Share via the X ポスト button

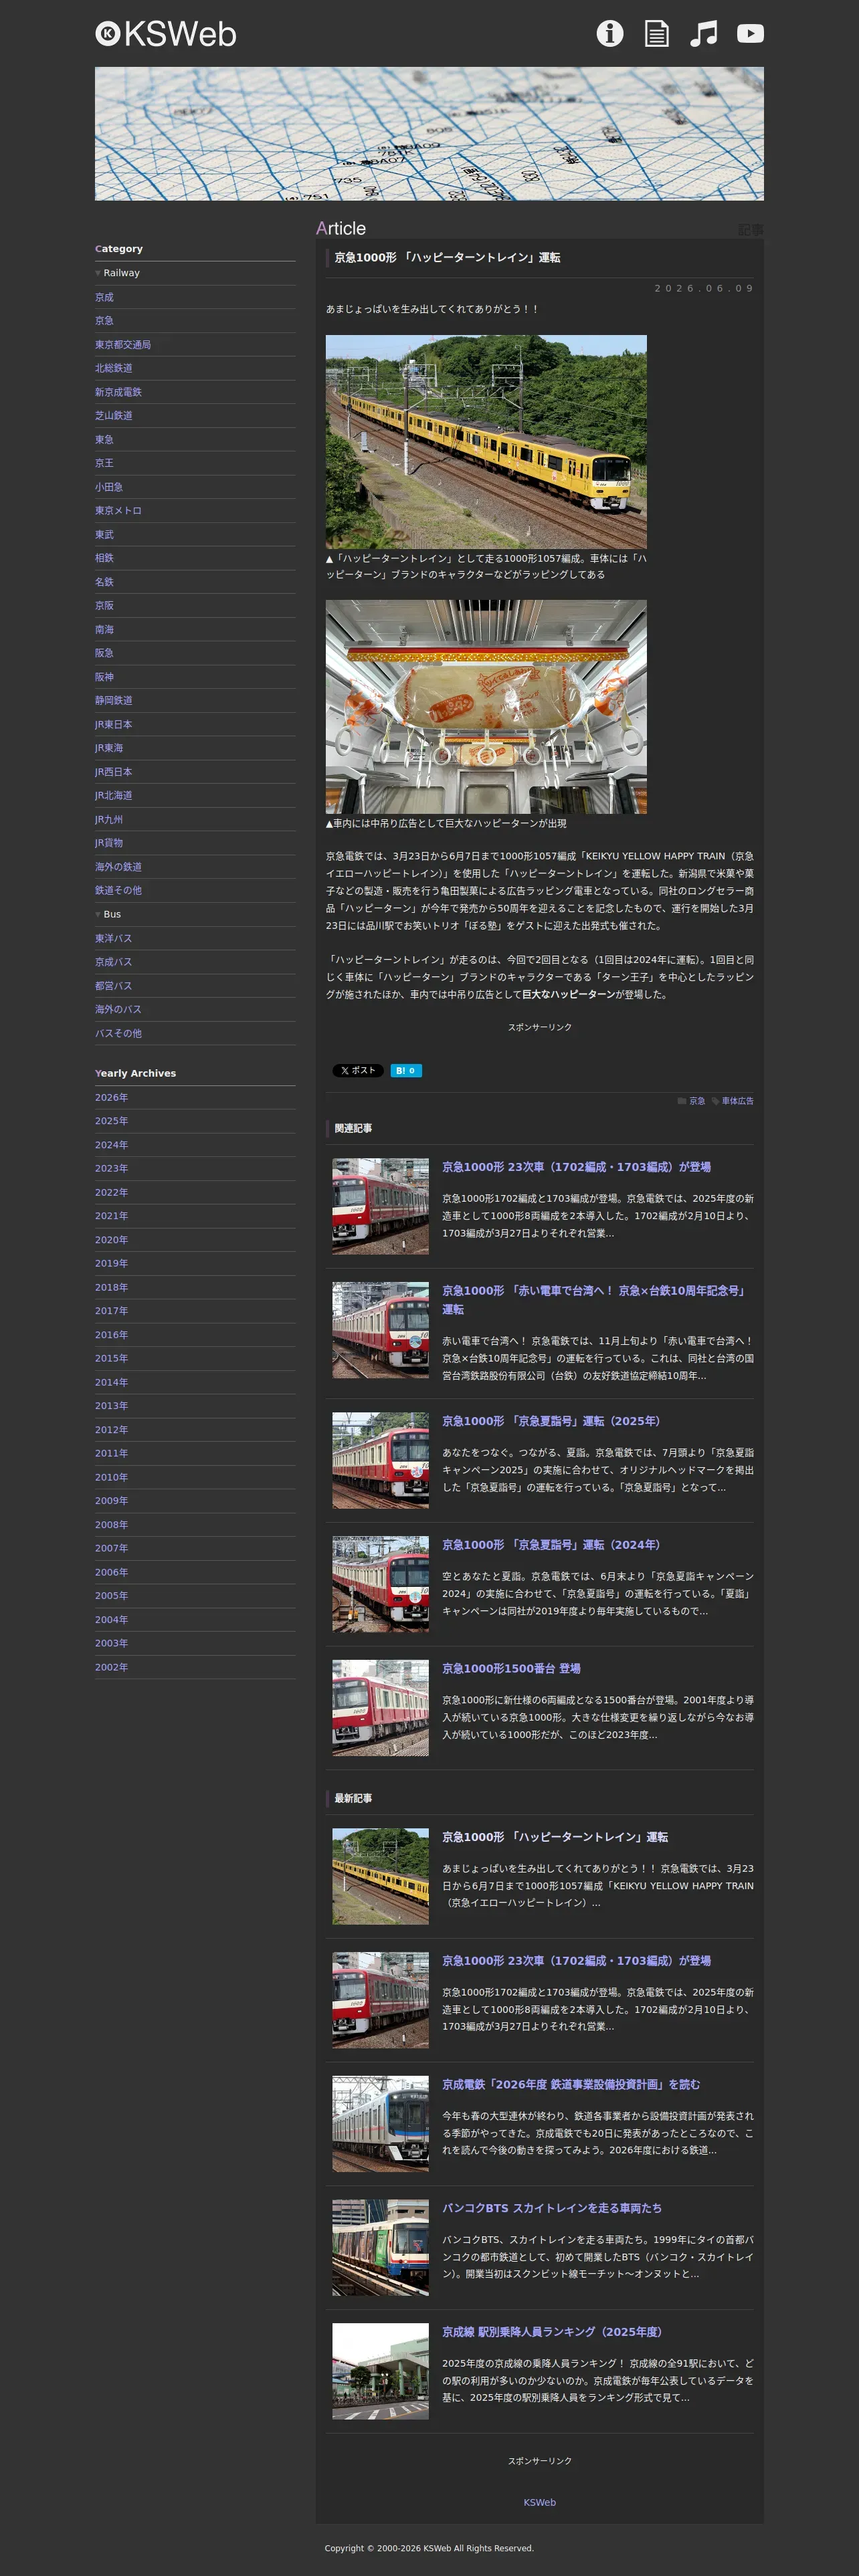[x=358, y=1070]
